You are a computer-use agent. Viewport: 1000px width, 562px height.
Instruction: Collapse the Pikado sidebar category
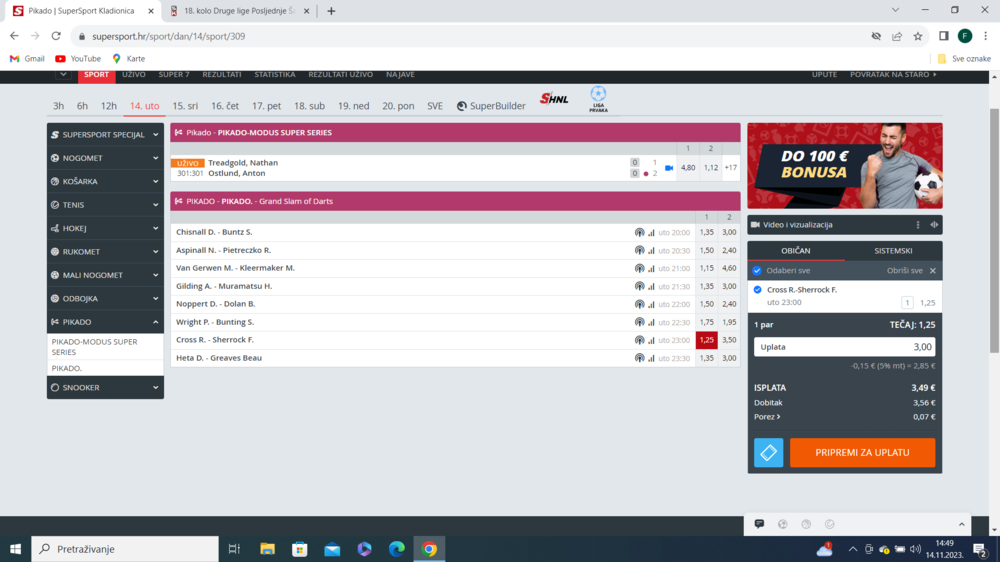click(105, 322)
